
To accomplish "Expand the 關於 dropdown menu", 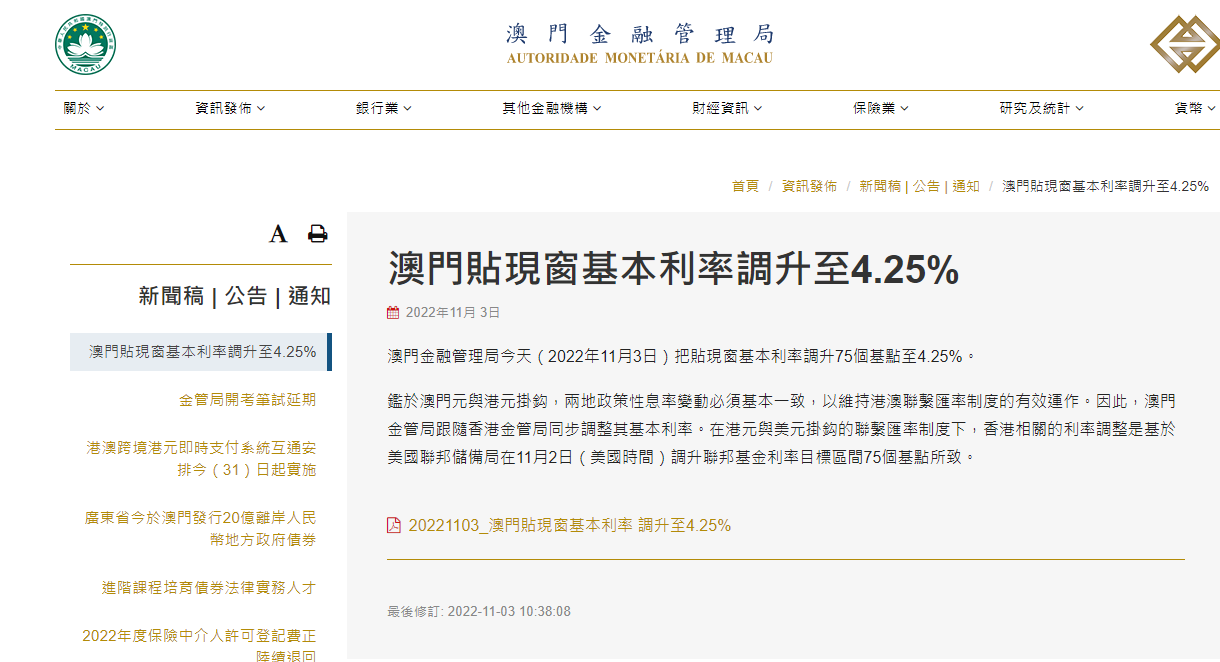I will [83, 108].
